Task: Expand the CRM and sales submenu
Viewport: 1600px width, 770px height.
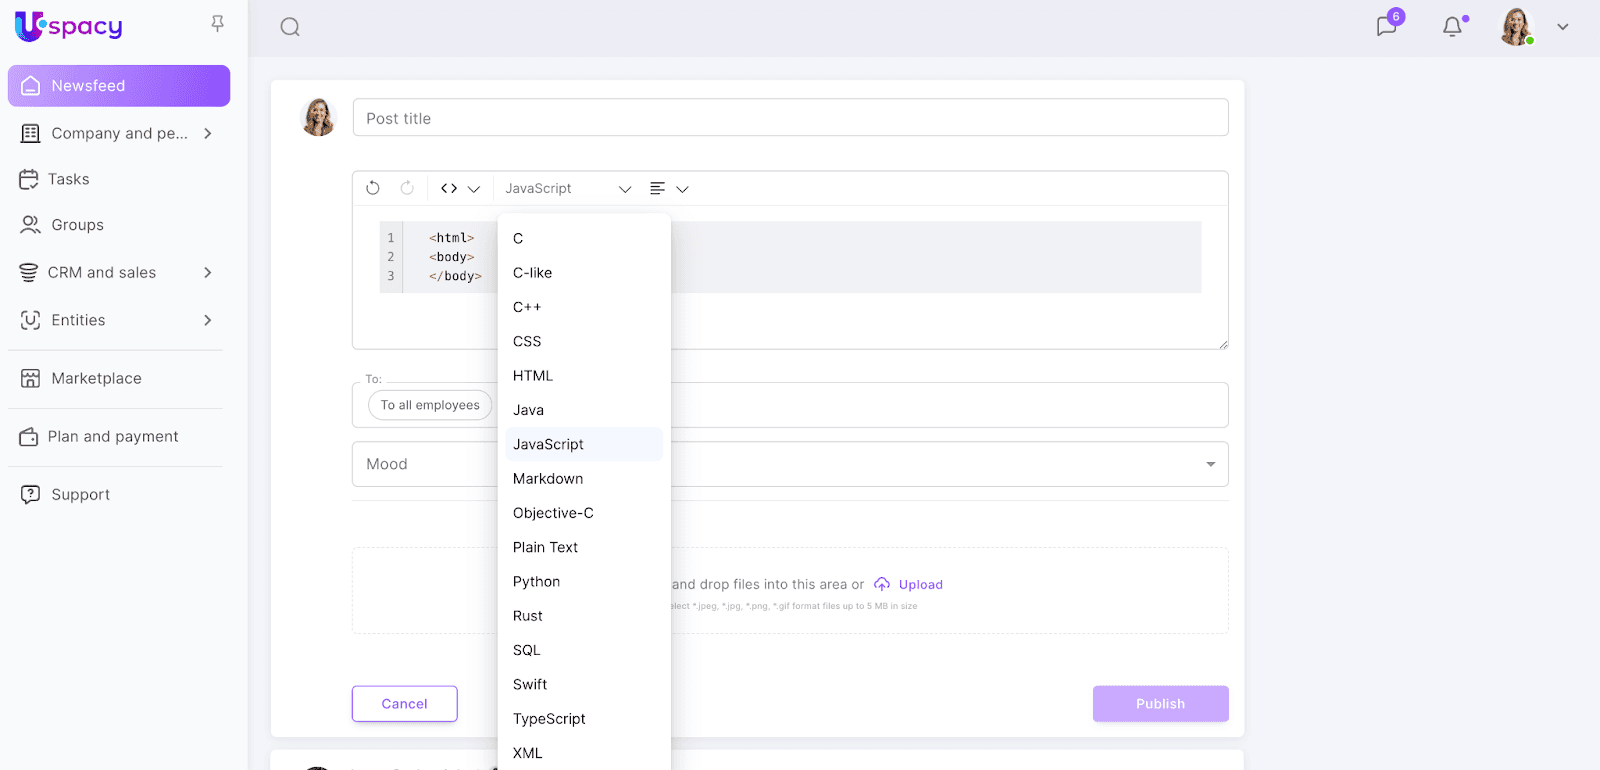Action: 208,272
